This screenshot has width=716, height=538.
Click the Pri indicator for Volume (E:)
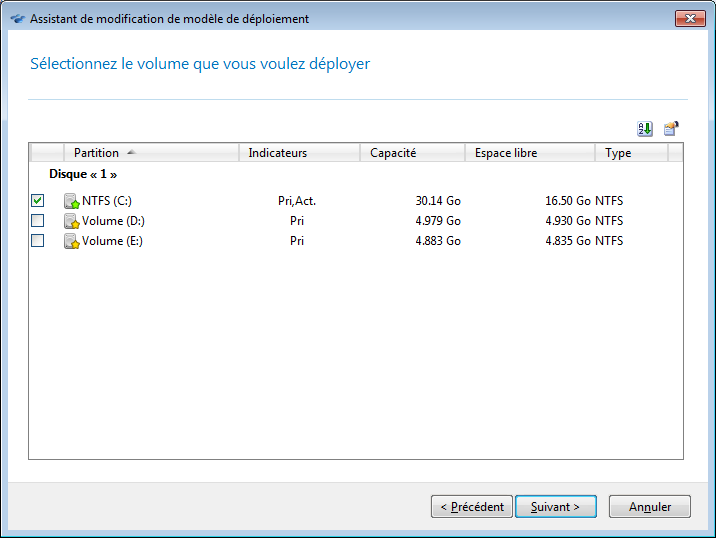pos(297,241)
